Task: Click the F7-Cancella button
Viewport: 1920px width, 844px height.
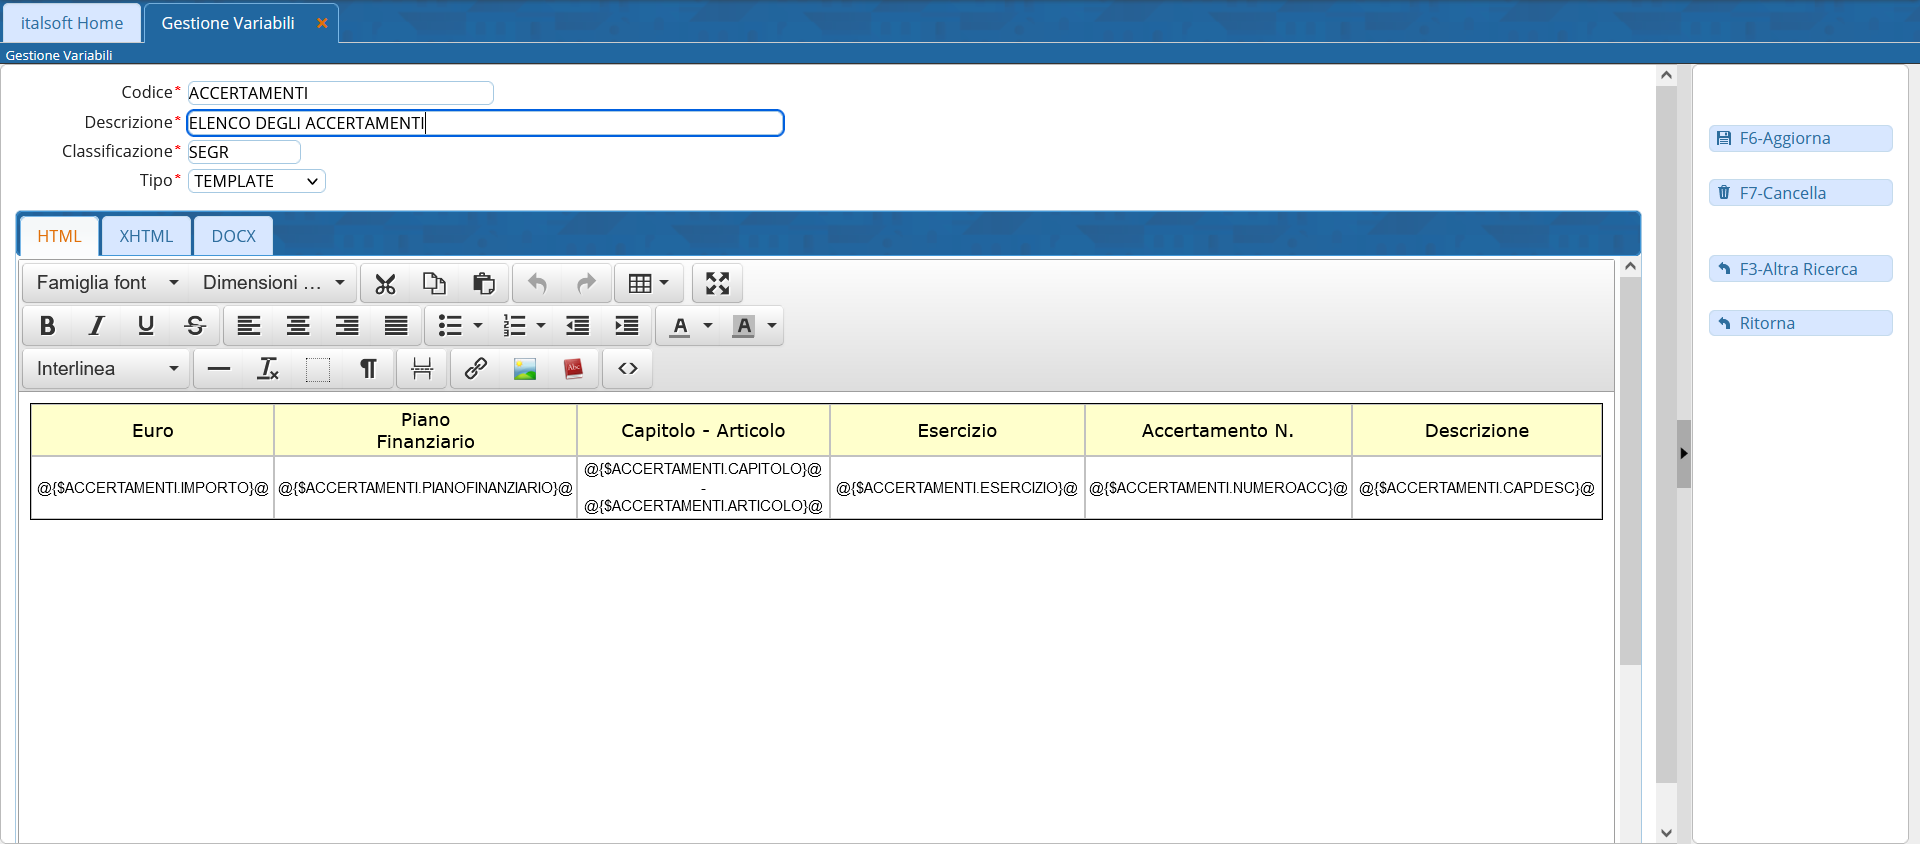Action: (1800, 193)
